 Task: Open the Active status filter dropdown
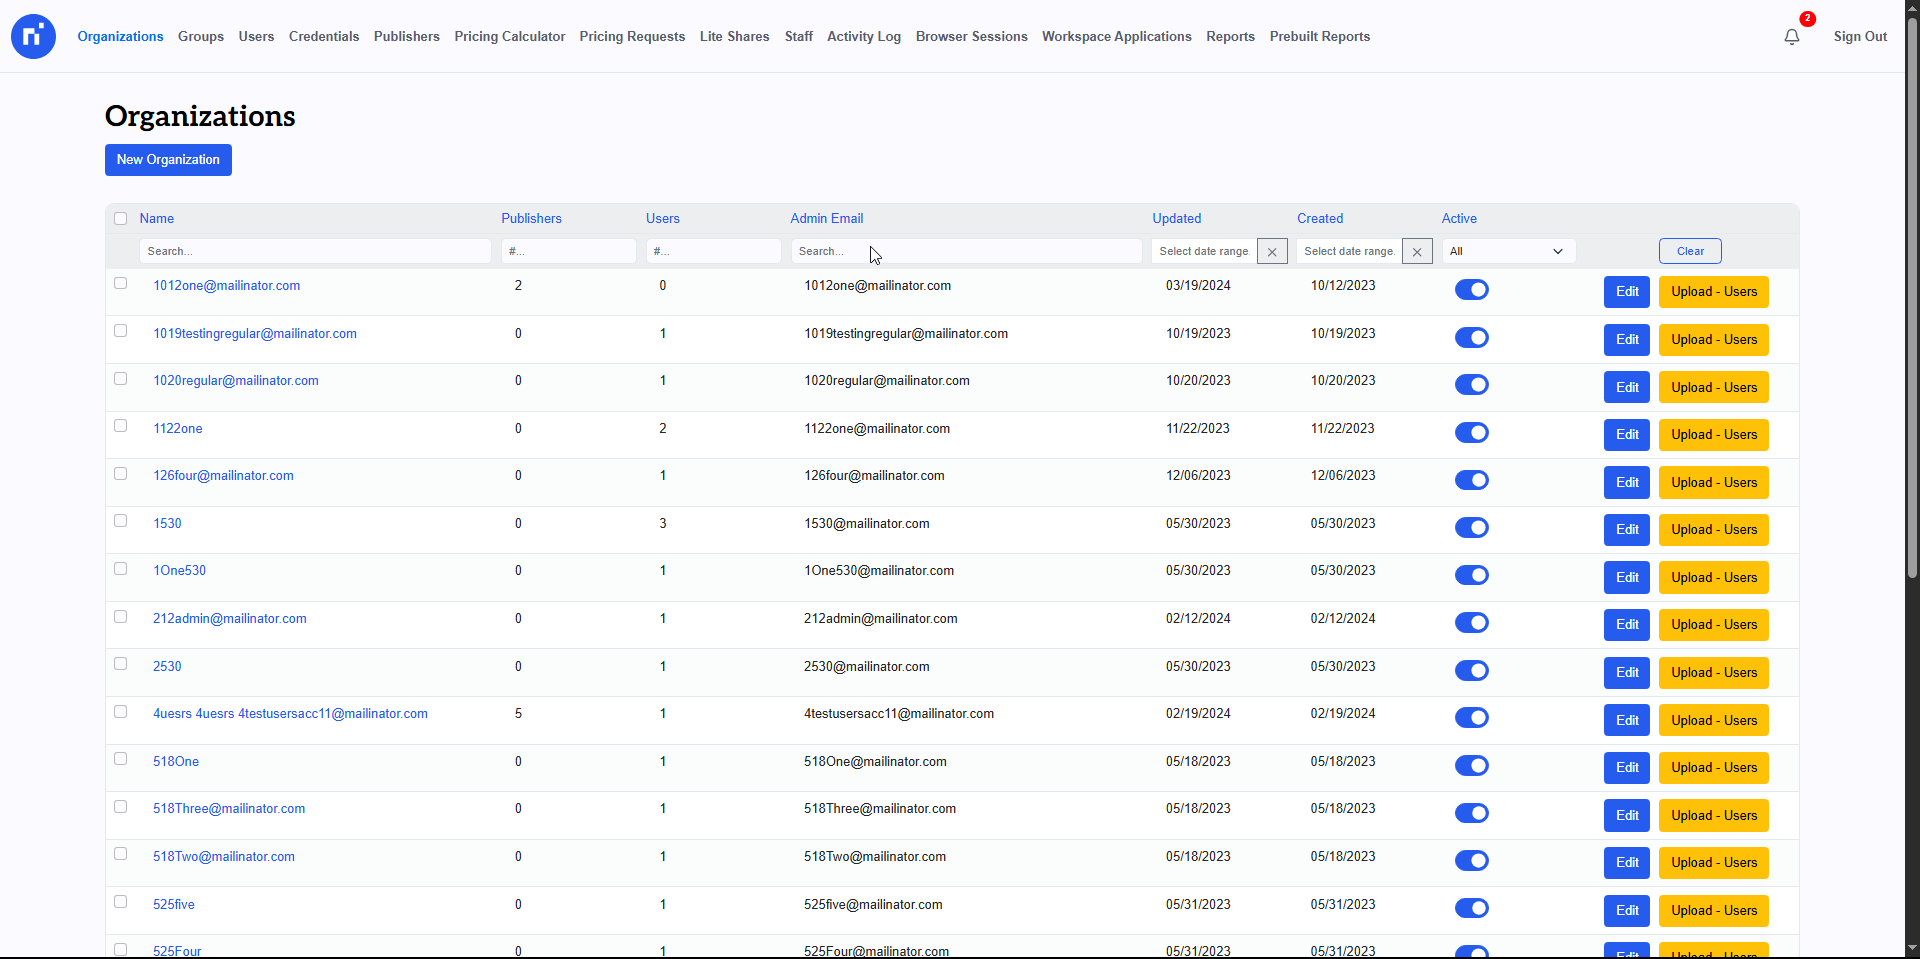(x=1507, y=252)
